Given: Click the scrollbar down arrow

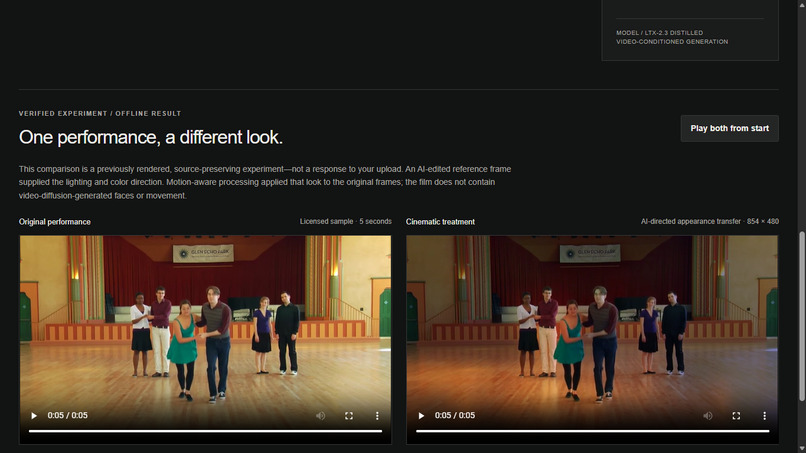Looking at the screenshot, I should pos(801,449).
